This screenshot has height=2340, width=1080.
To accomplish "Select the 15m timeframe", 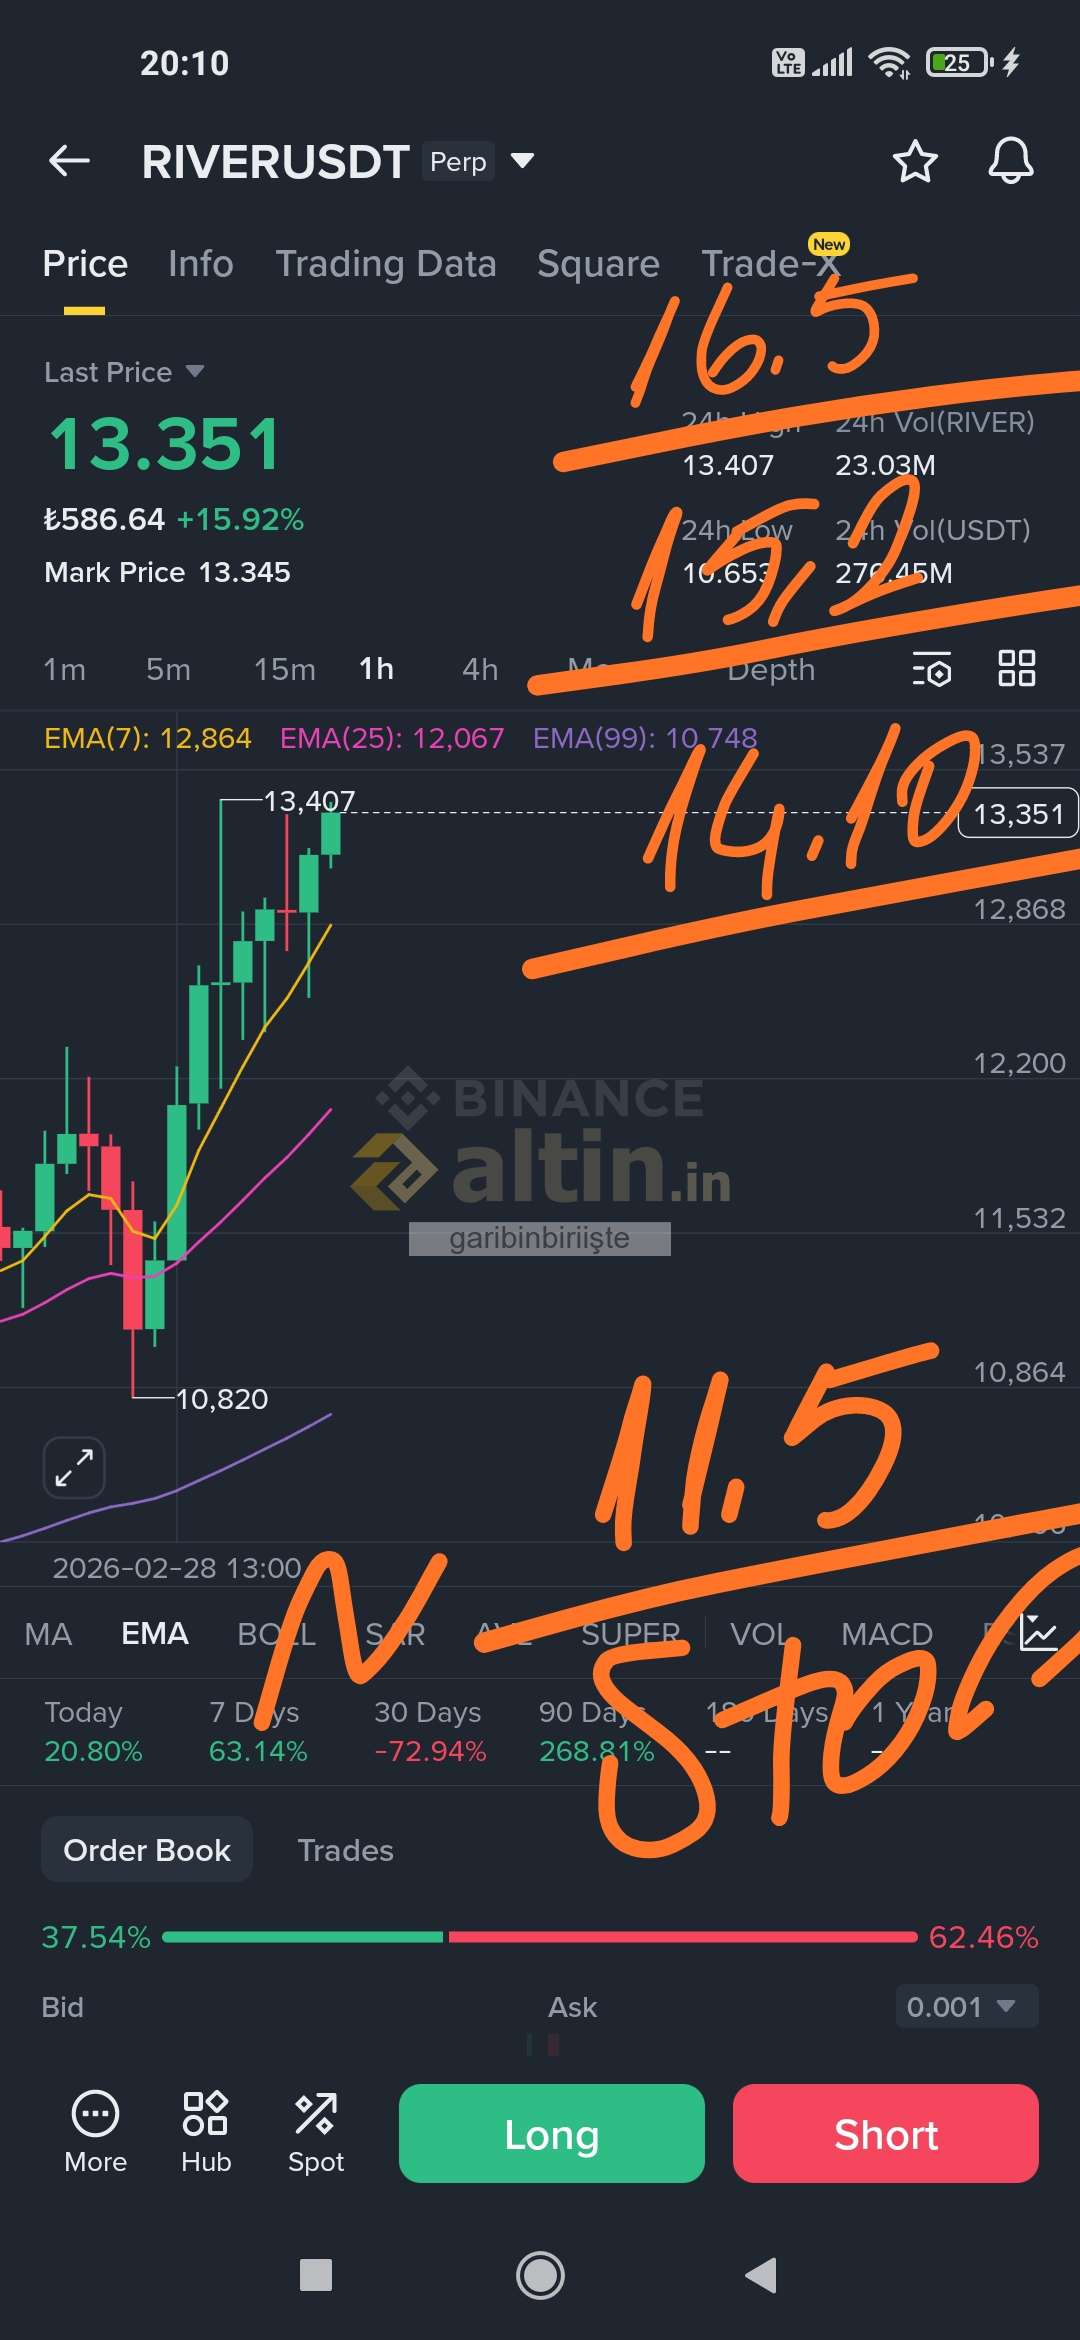I will [x=284, y=669].
